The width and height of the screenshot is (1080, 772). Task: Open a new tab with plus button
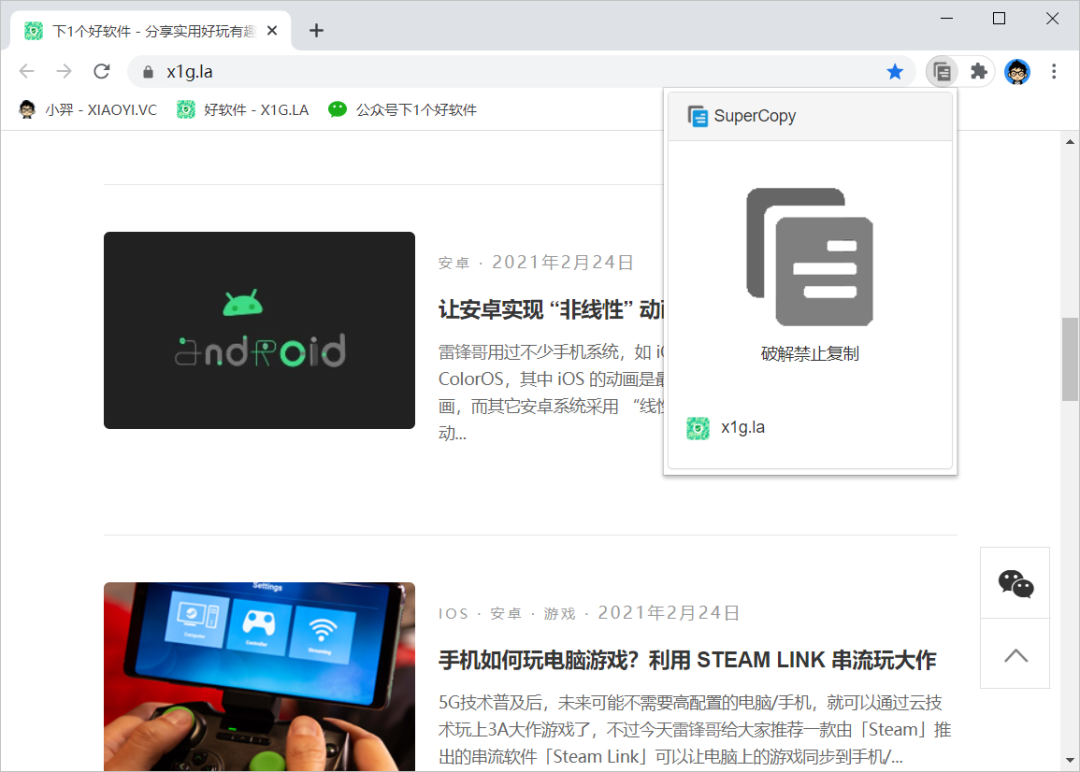316,30
